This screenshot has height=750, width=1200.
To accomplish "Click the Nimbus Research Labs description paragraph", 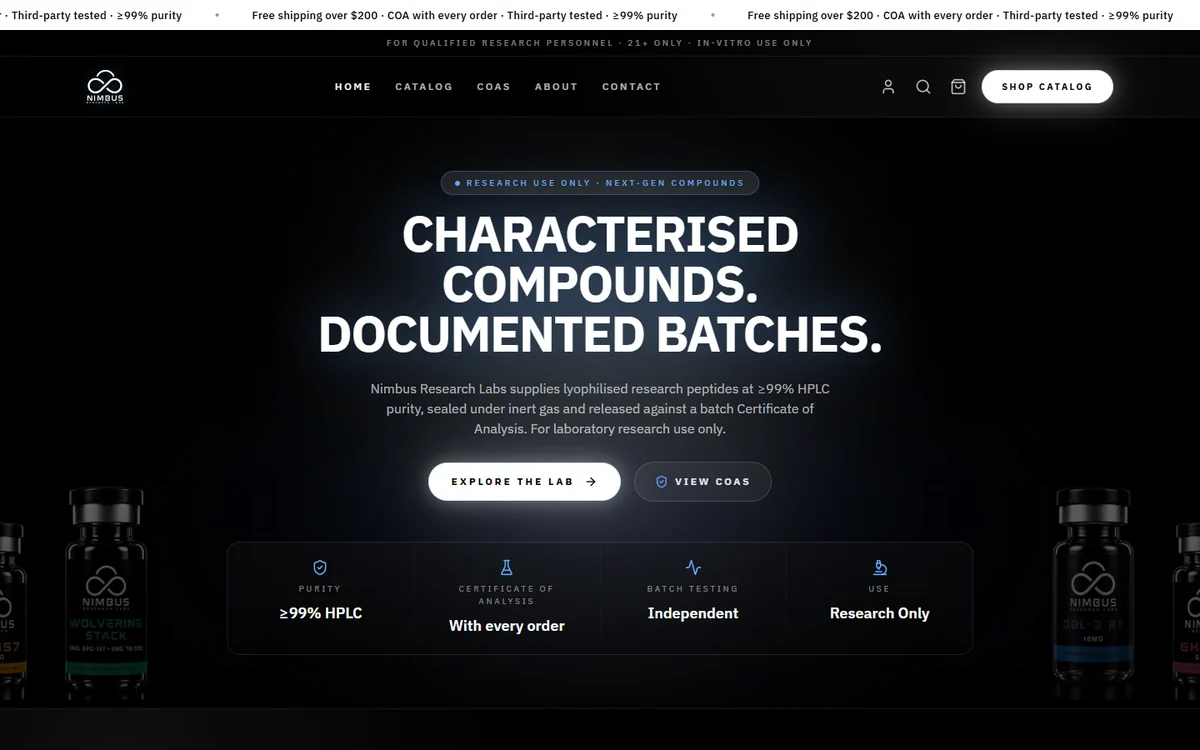I will coord(600,408).
